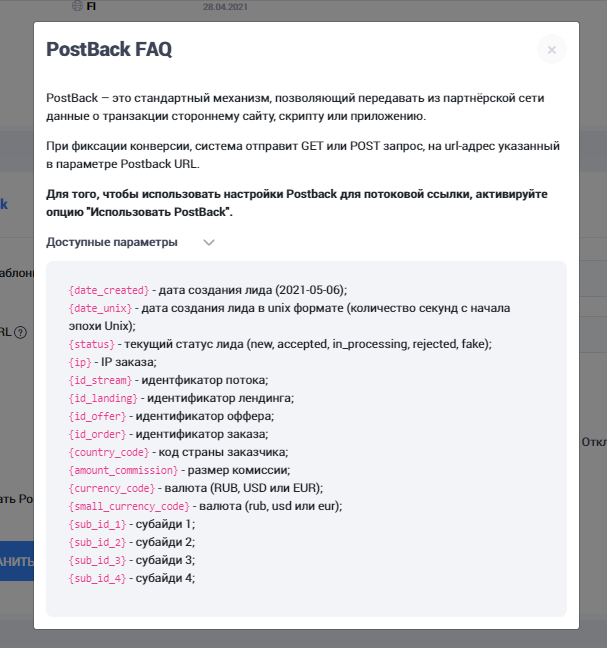Select the {sub_id_1} parameter tag
The height and width of the screenshot is (648, 607).
[98, 524]
